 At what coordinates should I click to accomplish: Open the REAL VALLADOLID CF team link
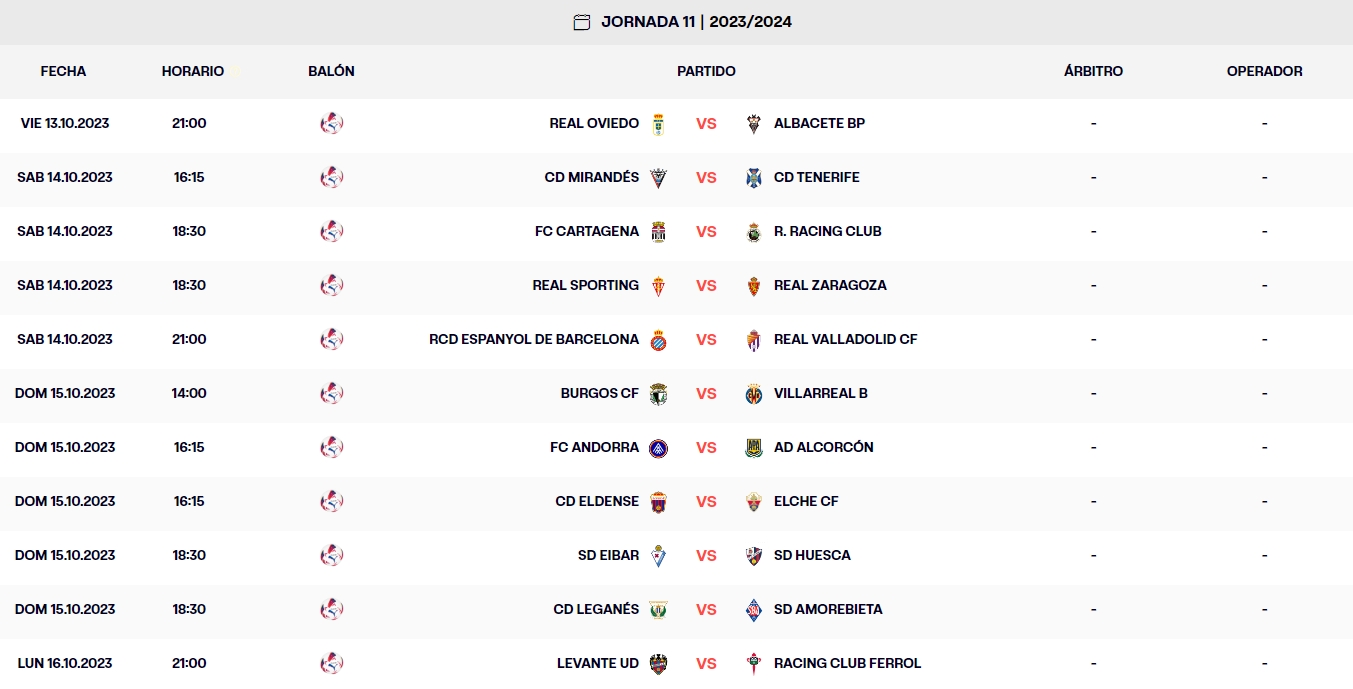coord(846,339)
